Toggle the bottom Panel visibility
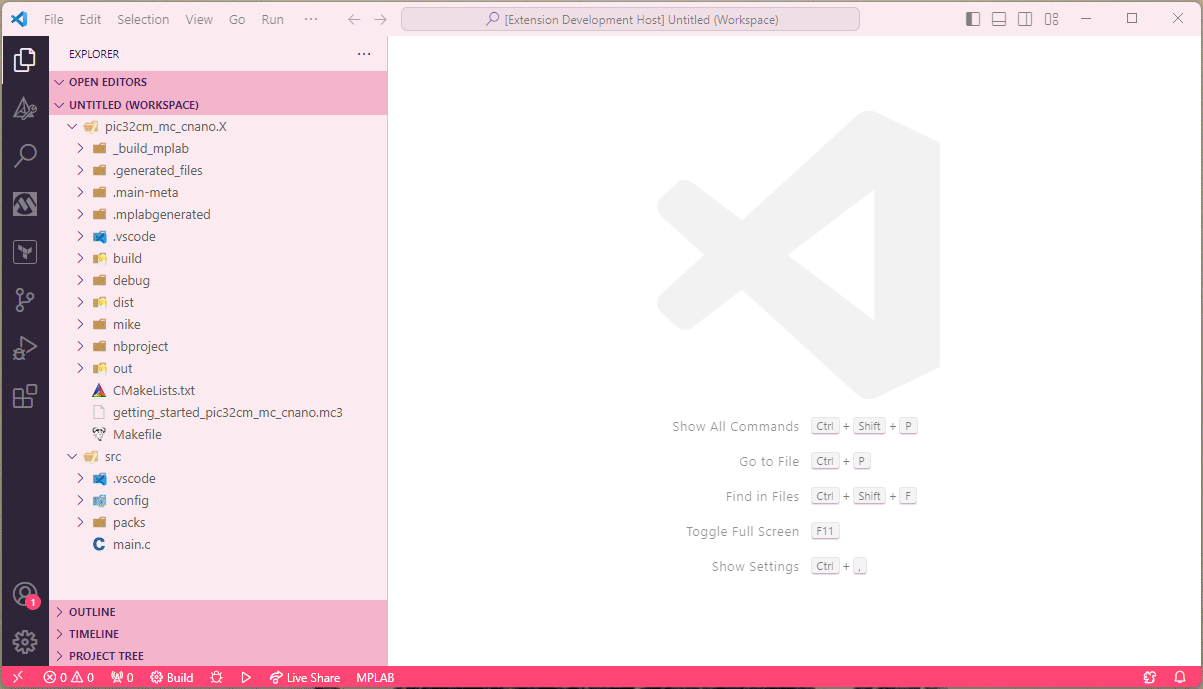1203x689 pixels. coord(999,19)
